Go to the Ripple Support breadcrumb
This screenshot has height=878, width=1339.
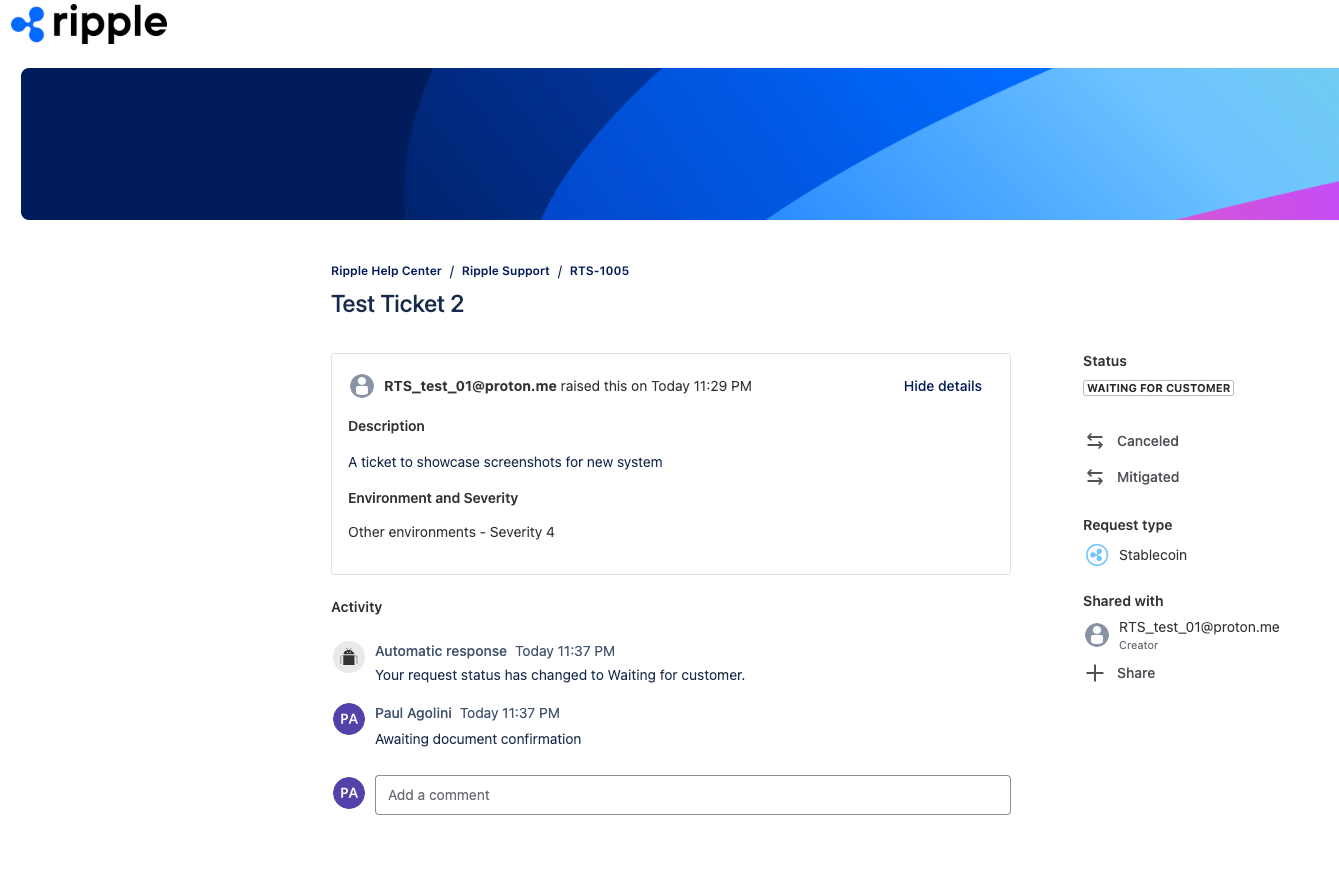coord(505,271)
